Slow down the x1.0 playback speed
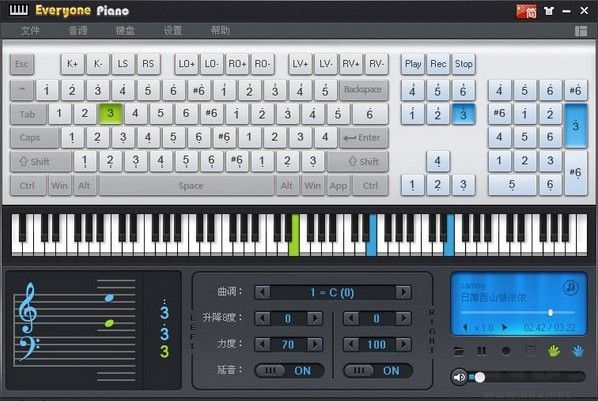The width and height of the screenshot is (598, 401). point(465,327)
